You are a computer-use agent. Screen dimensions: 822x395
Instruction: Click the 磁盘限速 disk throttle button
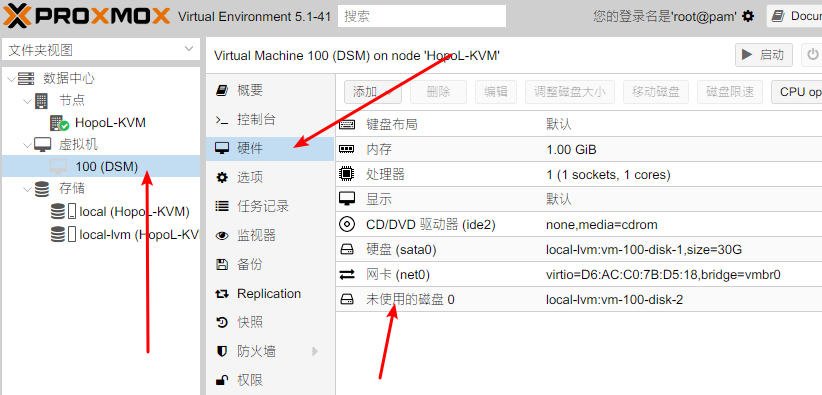pos(730,92)
